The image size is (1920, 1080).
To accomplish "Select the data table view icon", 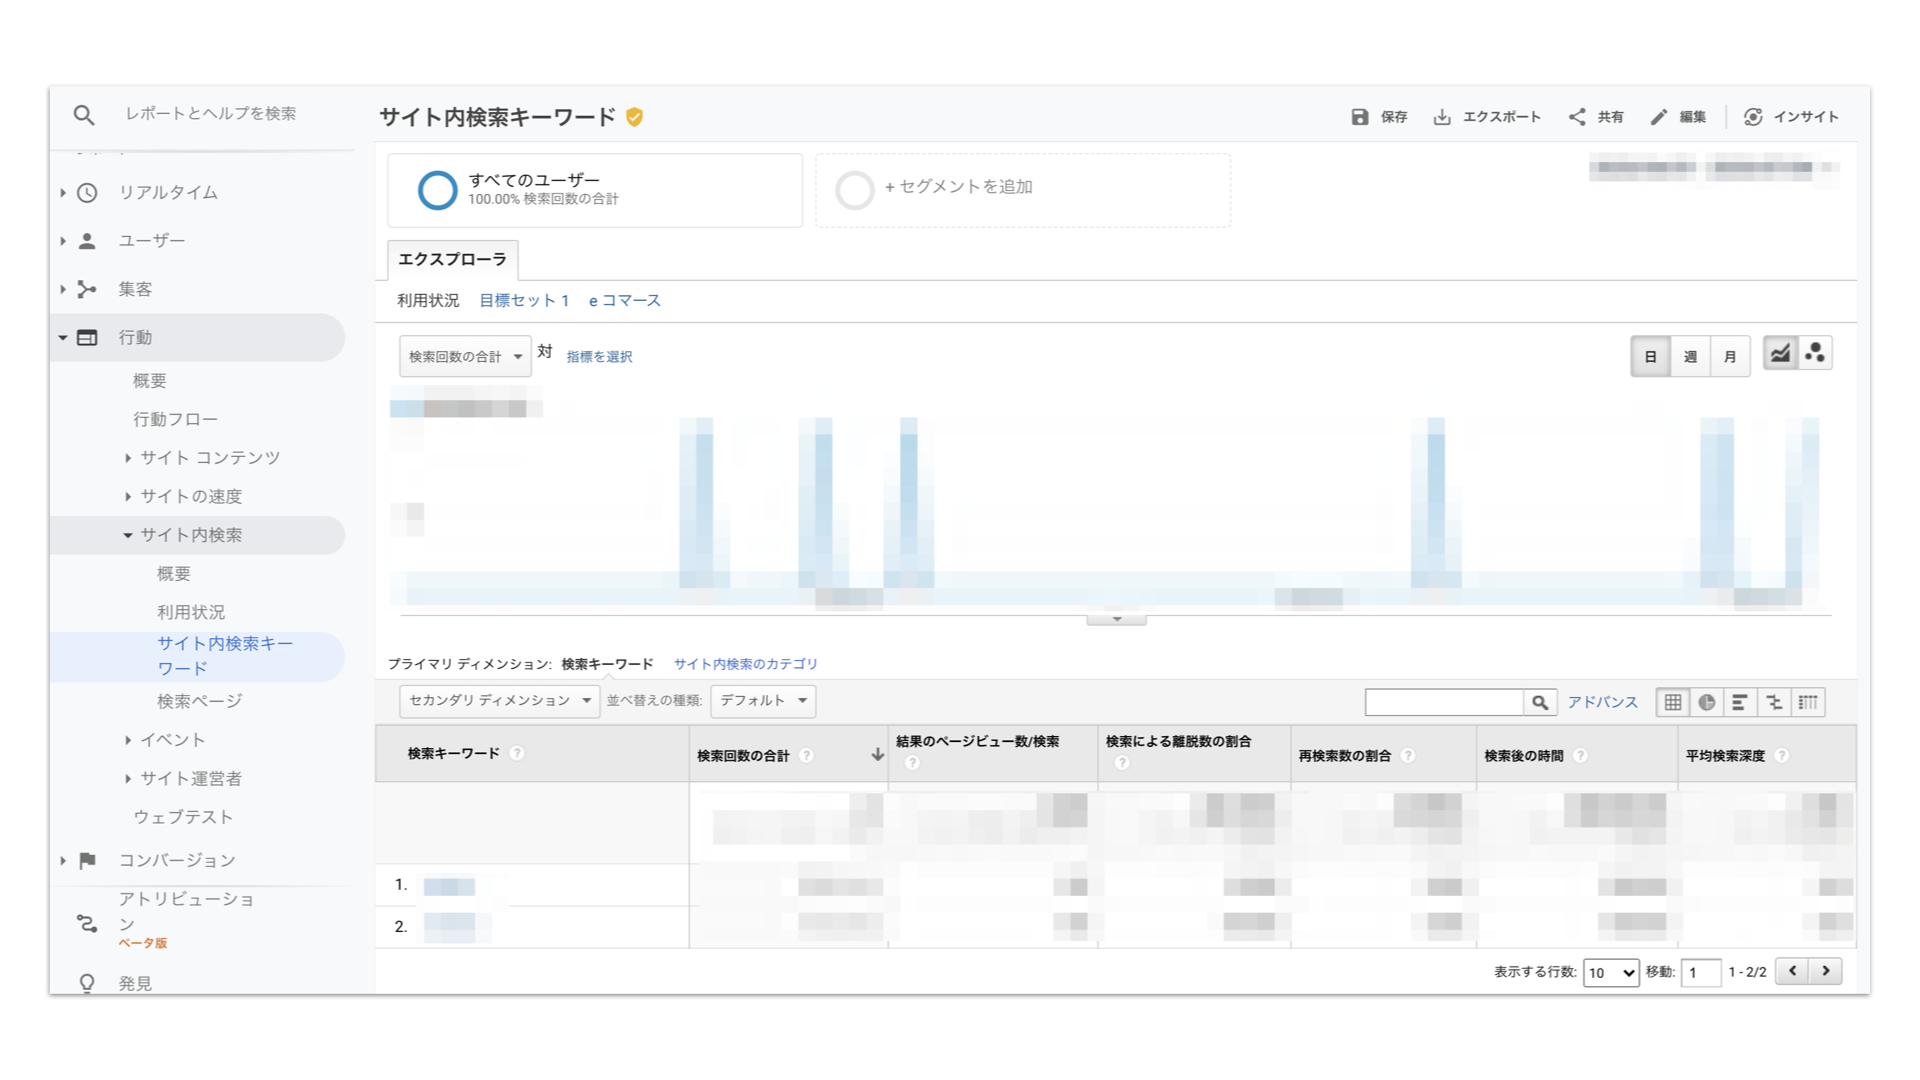I will (x=1673, y=703).
